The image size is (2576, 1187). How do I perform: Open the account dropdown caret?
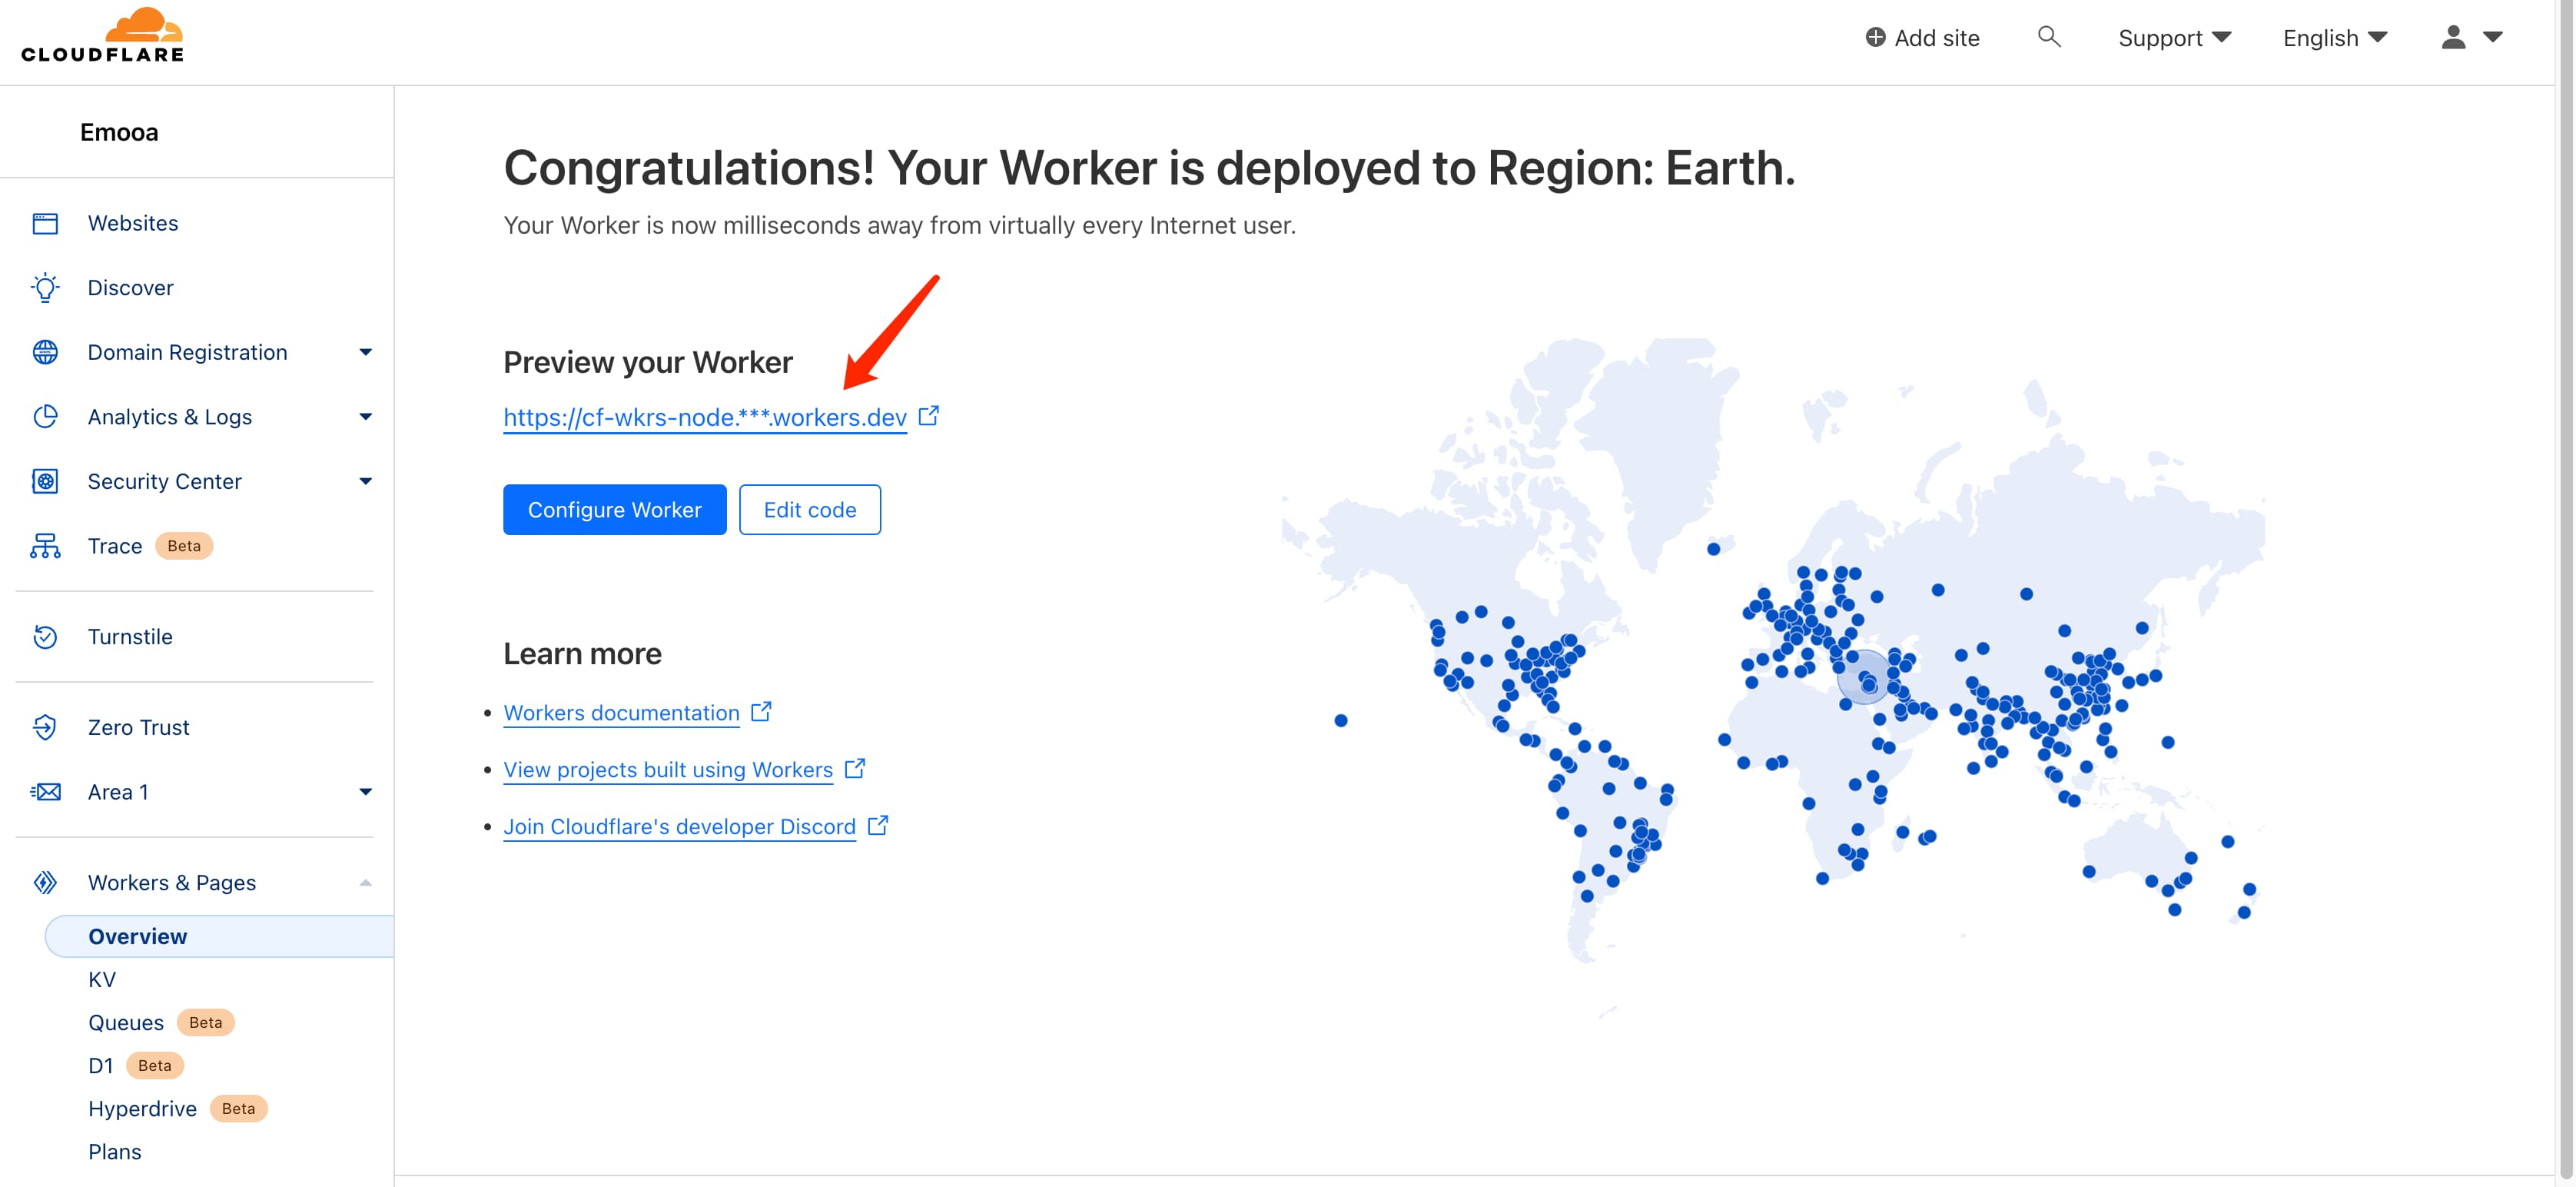[x=2493, y=37]
